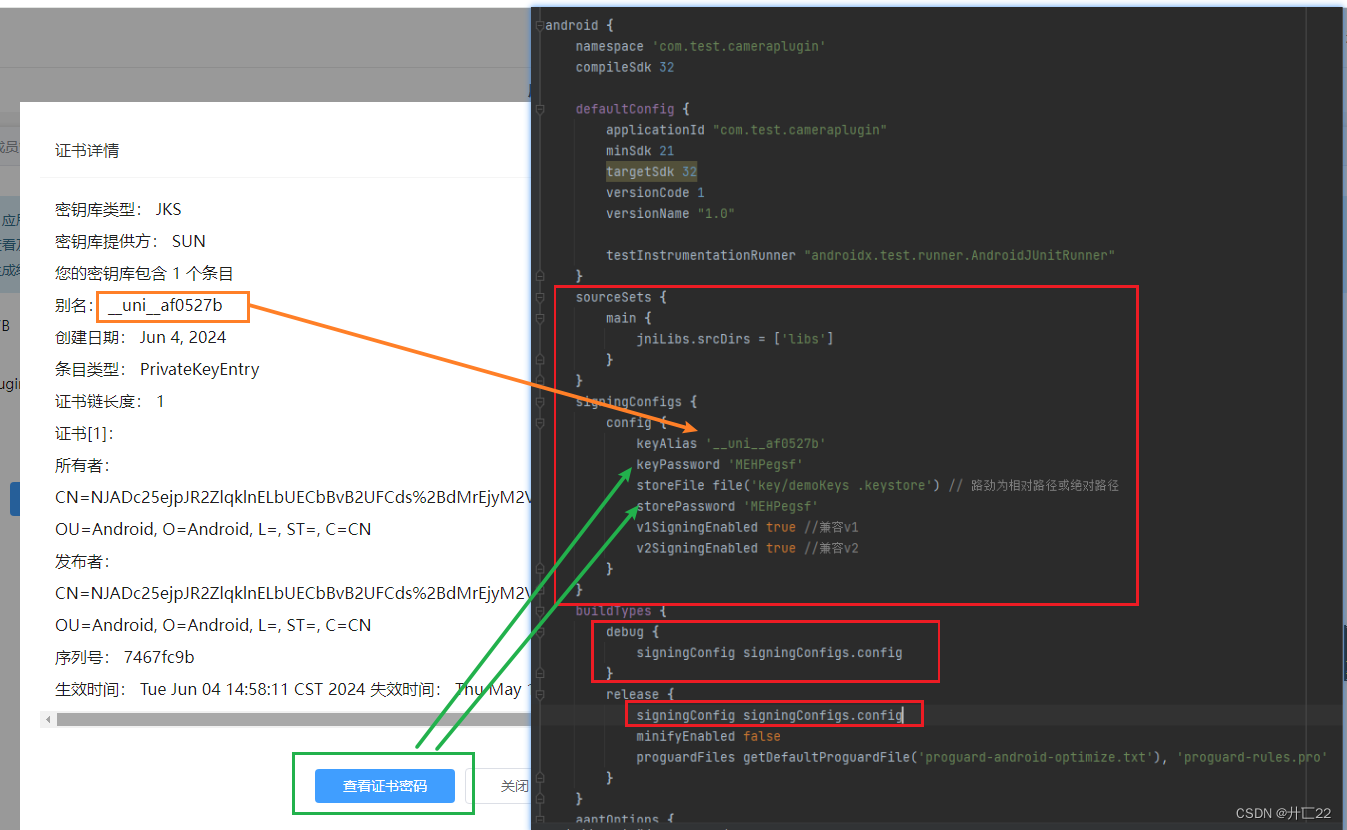Collapse the release block fold arrow
The width and height of the screenshot is (1347, 830).
(x=540, y=693)
